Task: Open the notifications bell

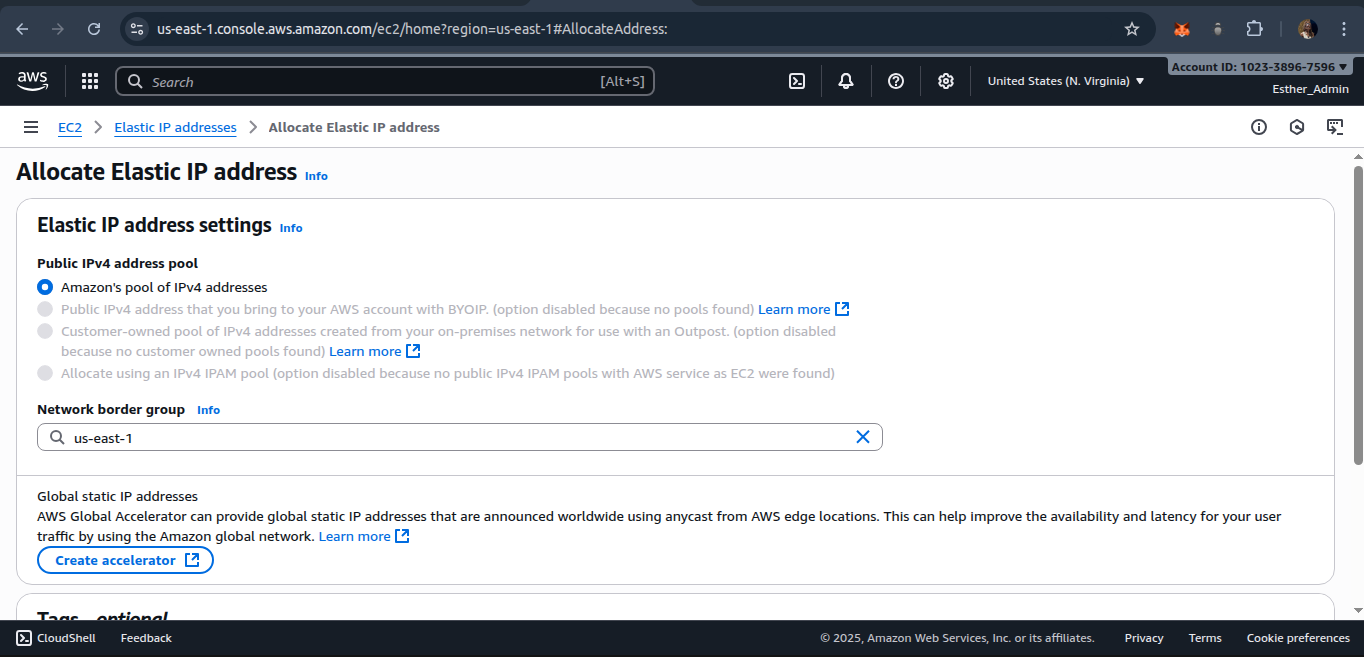Action: click(x=846, y=81)
